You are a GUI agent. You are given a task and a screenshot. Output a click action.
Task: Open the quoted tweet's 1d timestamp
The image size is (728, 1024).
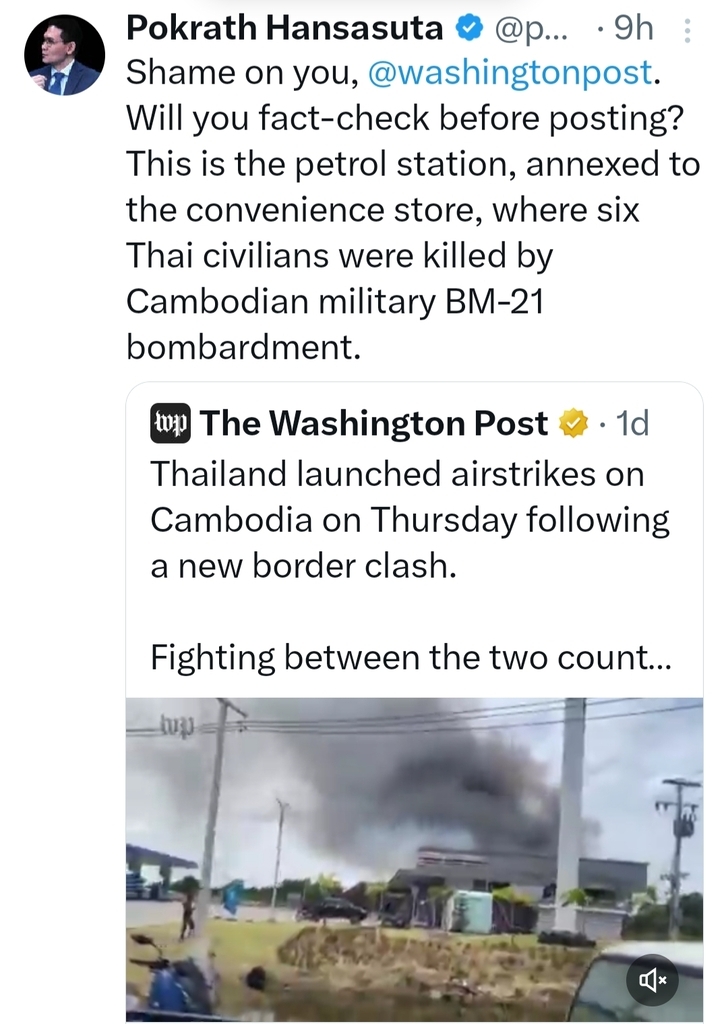click(632, 424)
